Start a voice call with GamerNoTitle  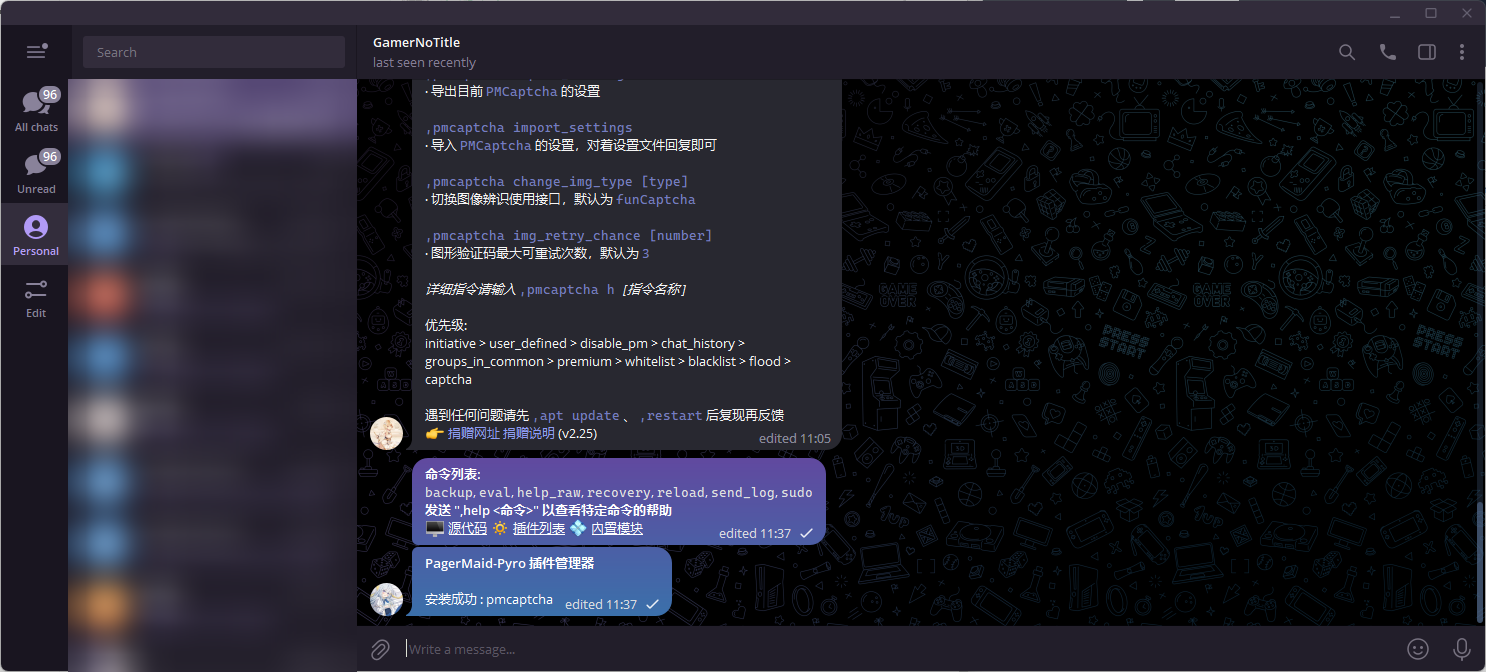click(1387, 52)
